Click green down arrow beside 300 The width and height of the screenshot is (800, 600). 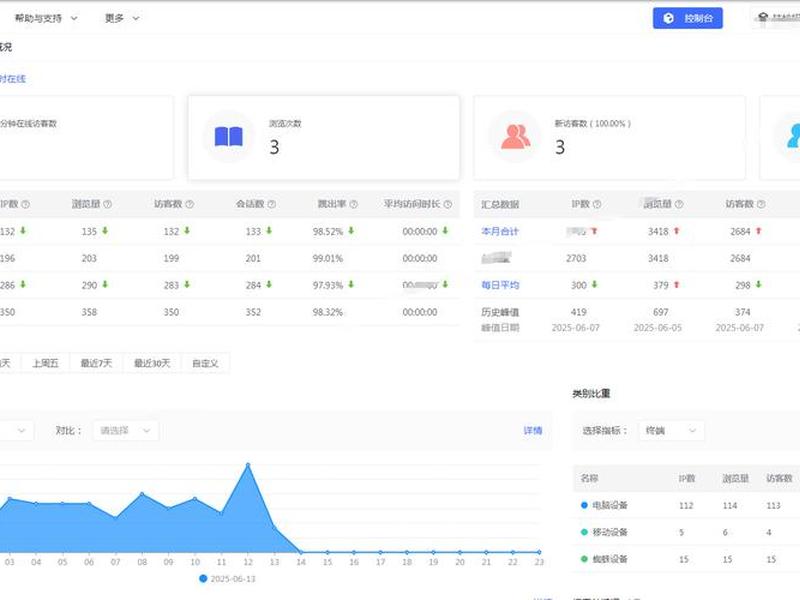(x=594, y=285)
